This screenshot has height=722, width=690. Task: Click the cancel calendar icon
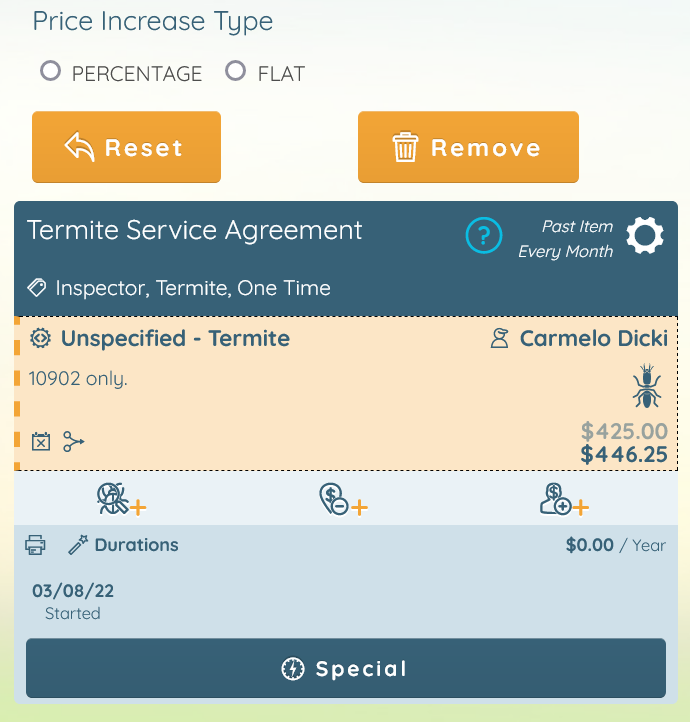(41, 442)
